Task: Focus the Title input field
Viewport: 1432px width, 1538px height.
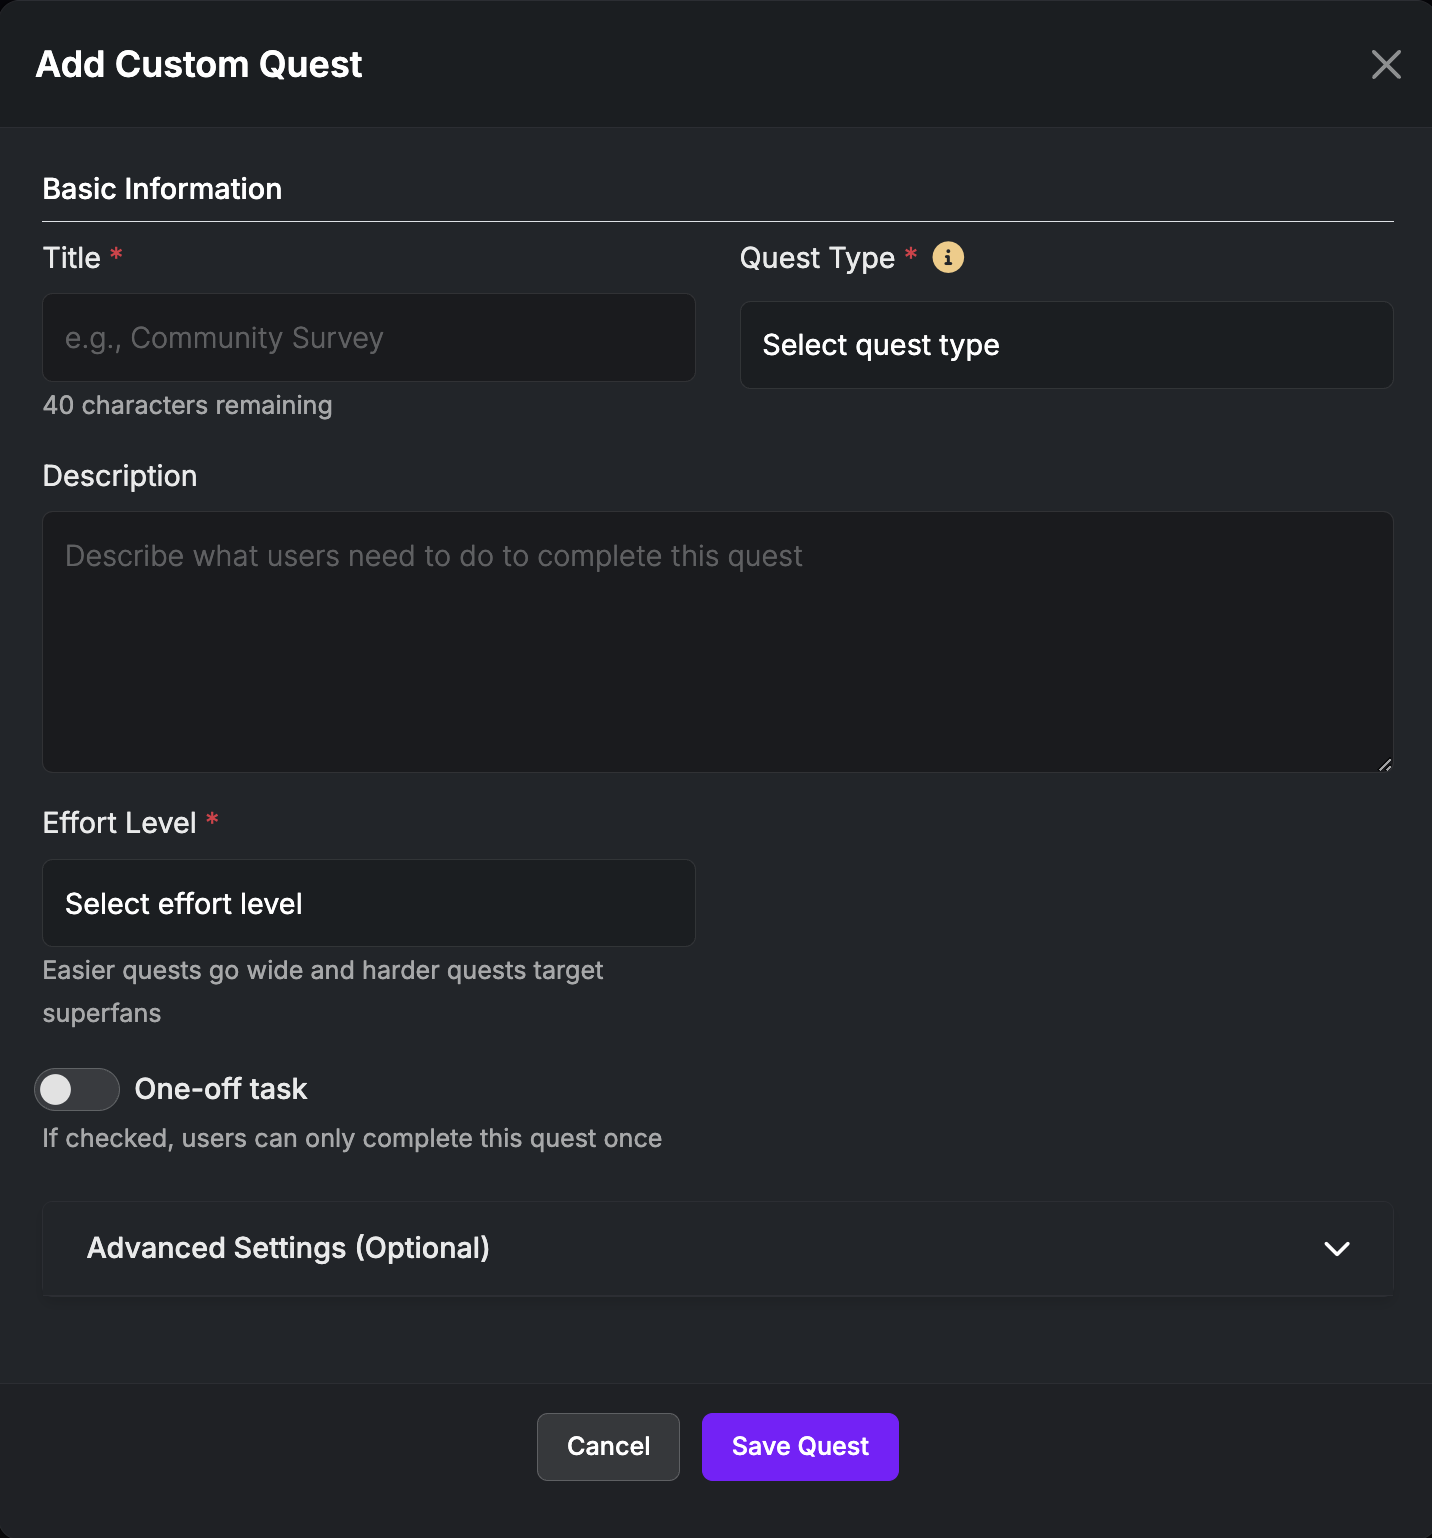Action: point(368,338)
